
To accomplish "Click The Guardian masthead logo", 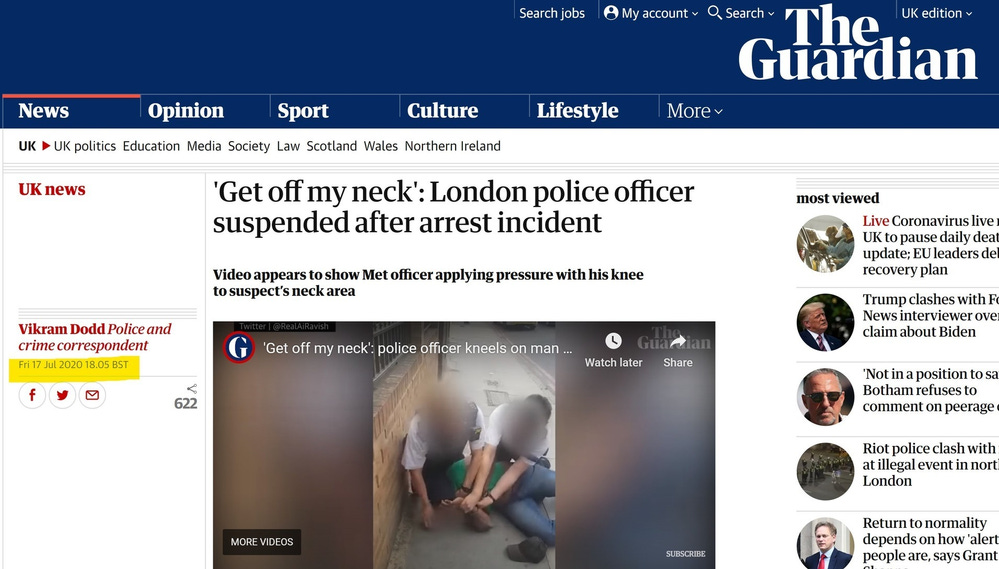I will (858, 43).
